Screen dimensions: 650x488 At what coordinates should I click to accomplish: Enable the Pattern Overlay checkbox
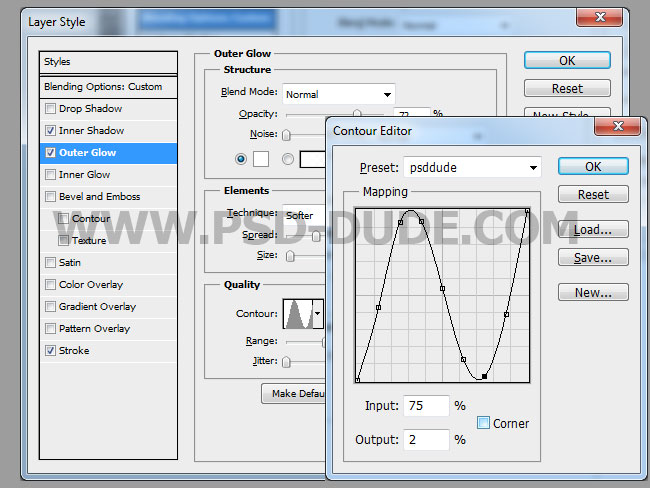click(50, 329)
